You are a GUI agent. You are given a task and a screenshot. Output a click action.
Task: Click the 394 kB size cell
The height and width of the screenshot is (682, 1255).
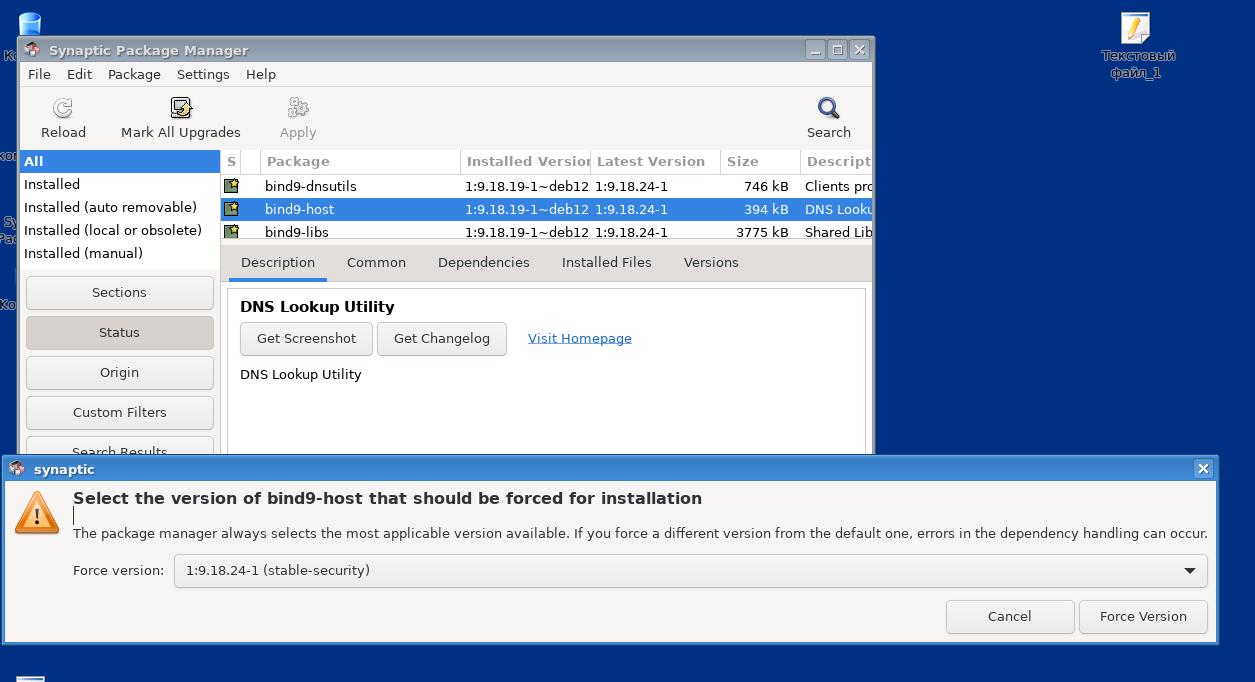pos(766,209)
